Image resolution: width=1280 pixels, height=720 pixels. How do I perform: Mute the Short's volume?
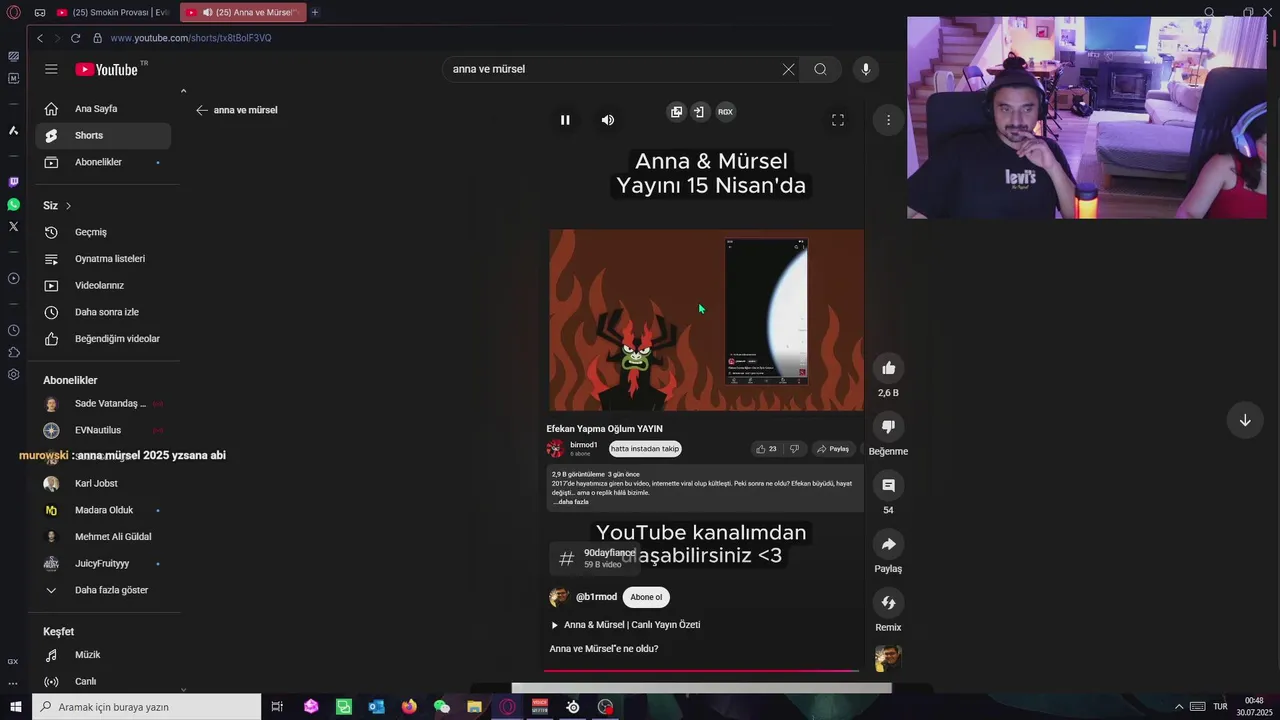608,120
